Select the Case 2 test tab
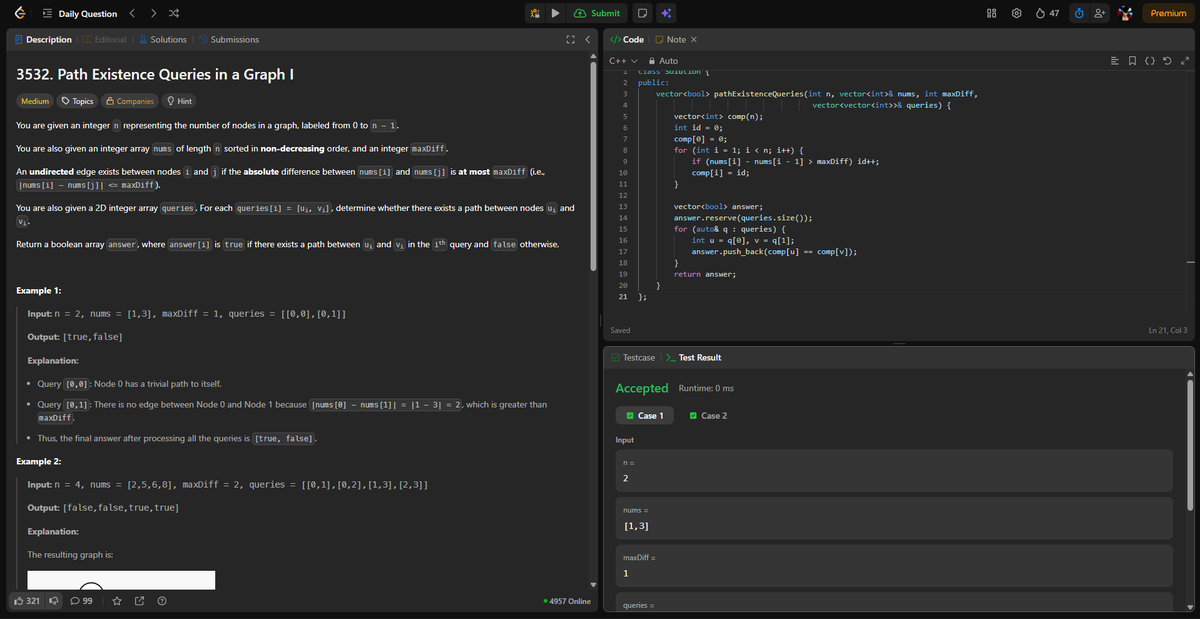Screen dimensions: 1200x619 (708, 415)
